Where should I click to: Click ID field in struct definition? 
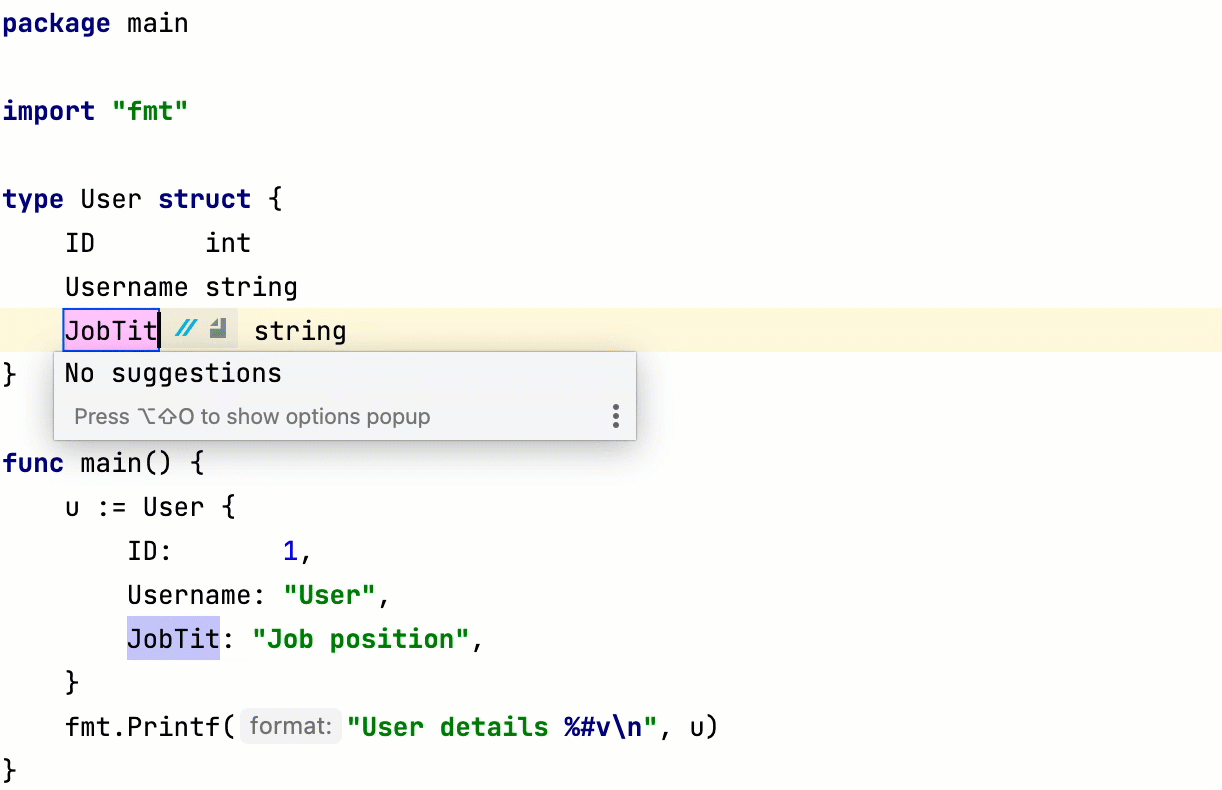coord(79,243)
